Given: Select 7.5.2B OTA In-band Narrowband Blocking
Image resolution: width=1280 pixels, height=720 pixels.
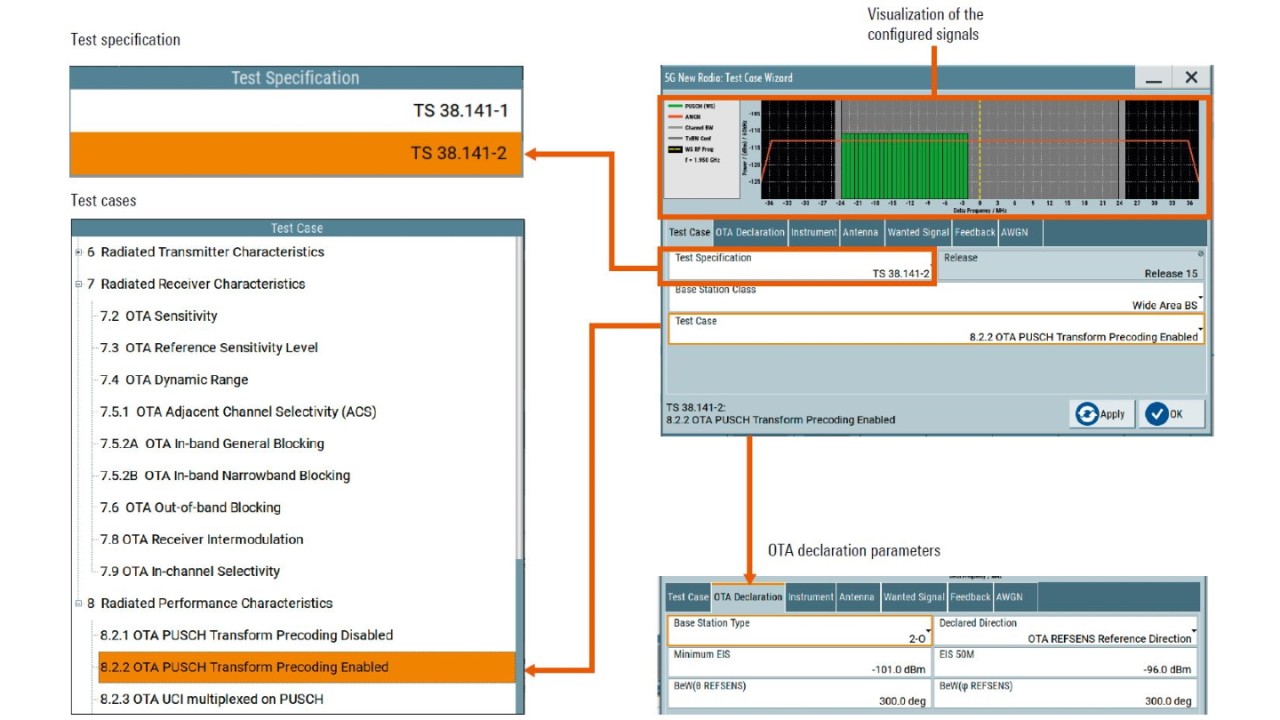Looking at the screenshot, I should [x=225, y=476].
